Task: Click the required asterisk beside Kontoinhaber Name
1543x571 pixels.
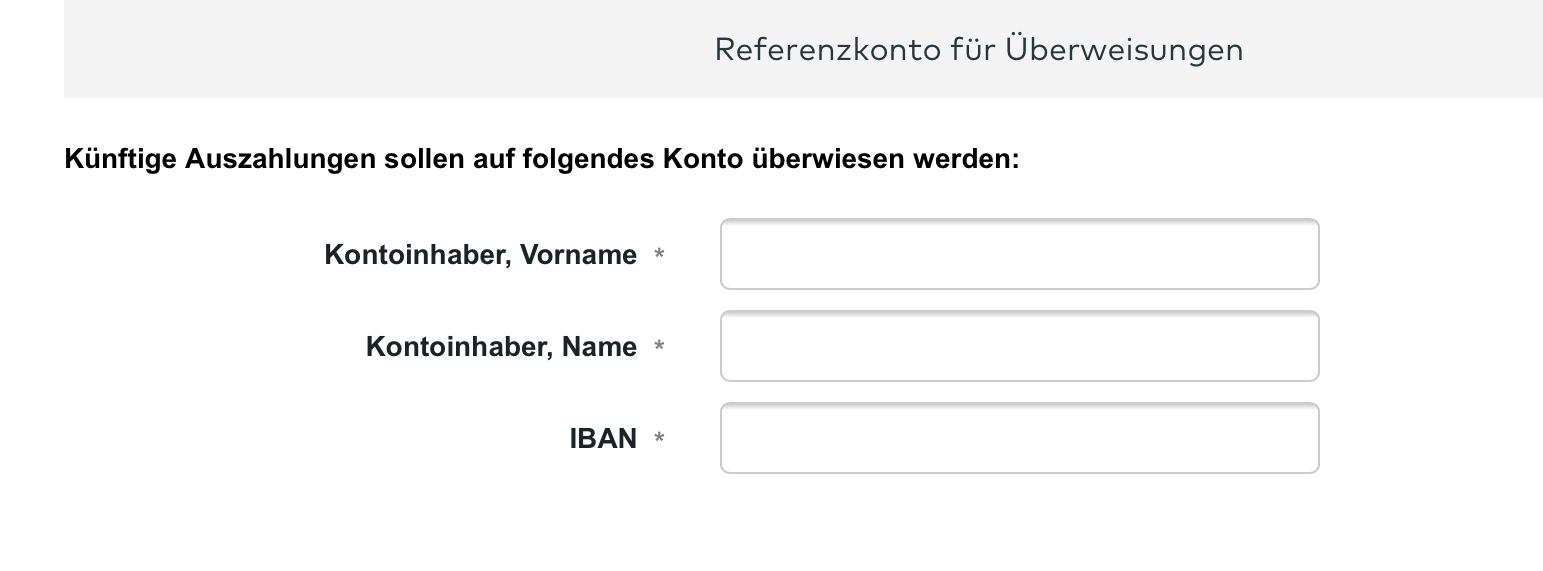Action: [x=659, y=348]
